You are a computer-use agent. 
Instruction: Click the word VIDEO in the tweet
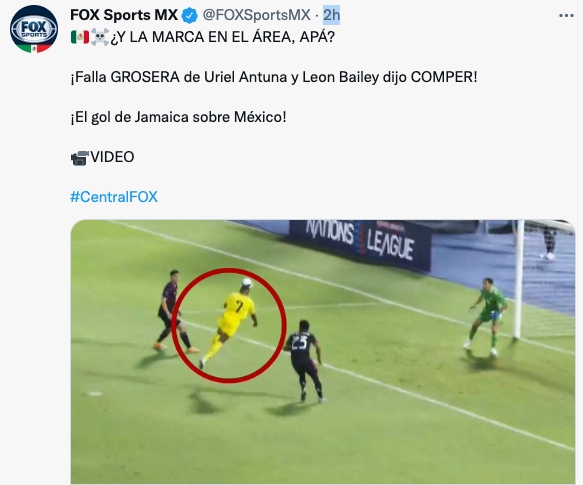pos(112,157)
